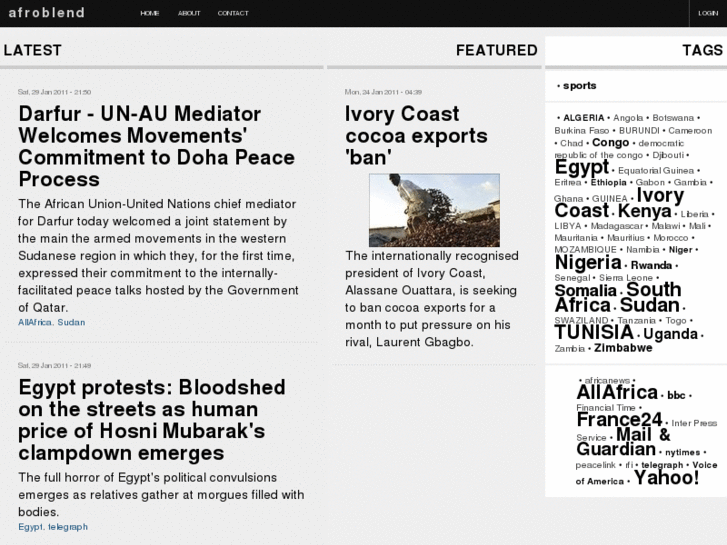Click the AllAfrica tag under Darfur article
The height and width of the screenshot is (545, 727).
tap(35, 322)
